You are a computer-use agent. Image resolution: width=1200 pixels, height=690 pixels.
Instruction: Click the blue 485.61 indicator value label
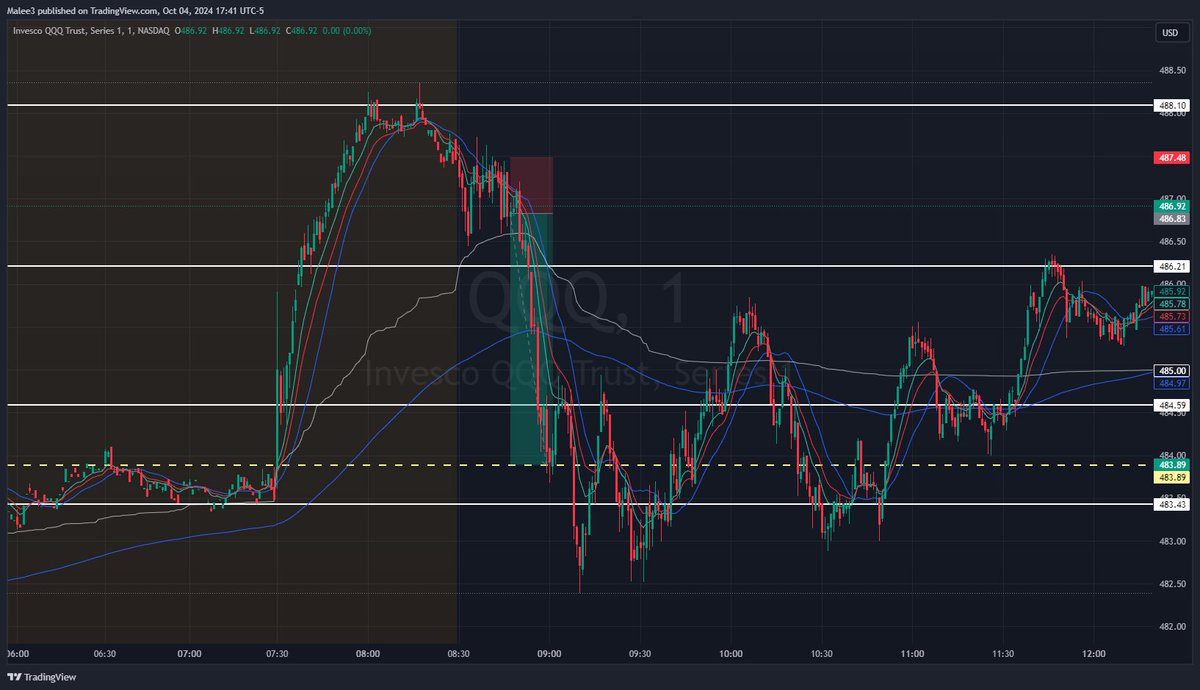[x=1171, y=328]
